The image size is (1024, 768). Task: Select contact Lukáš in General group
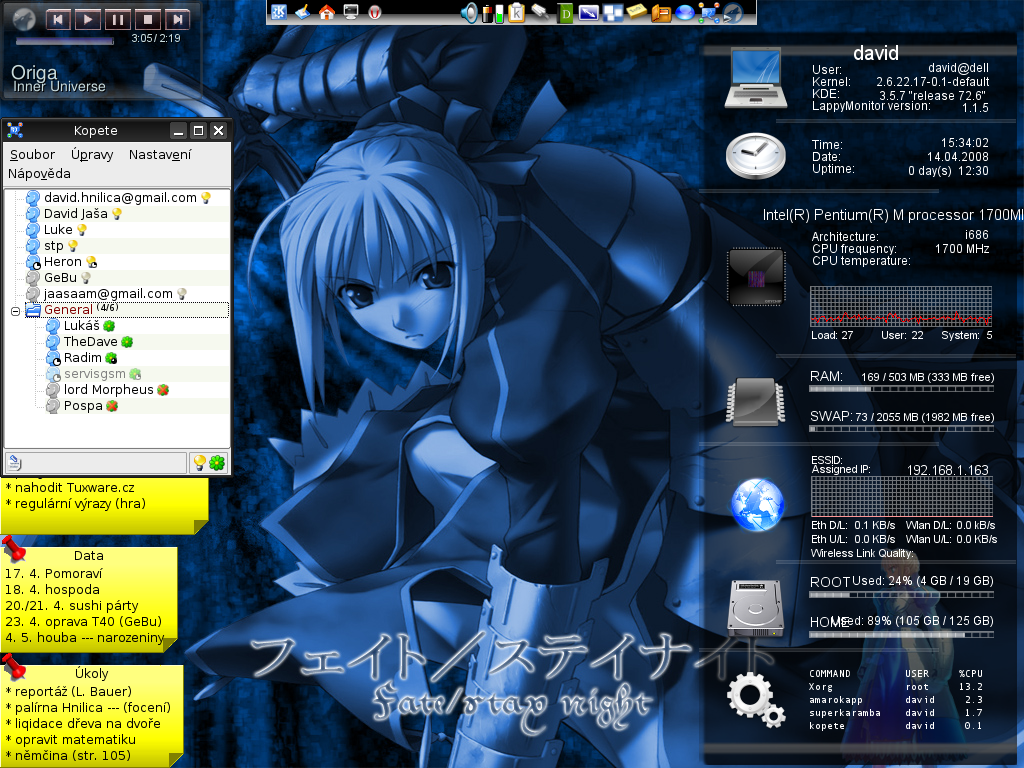coord(81,325)
